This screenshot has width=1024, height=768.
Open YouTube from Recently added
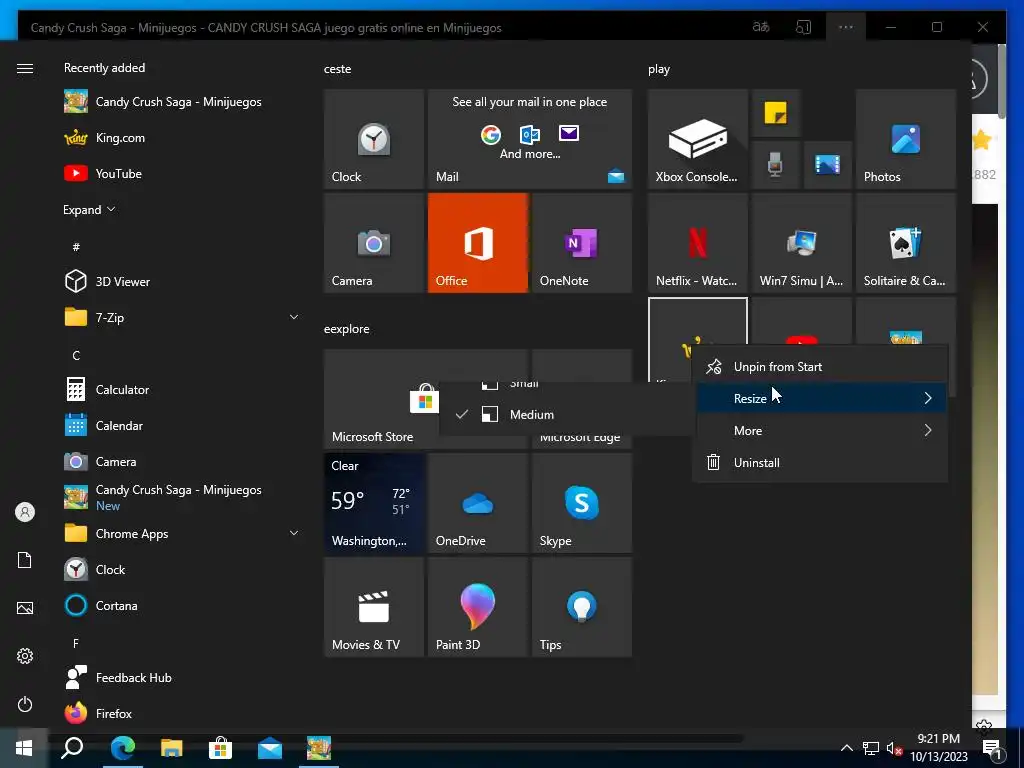click(180, 174)
